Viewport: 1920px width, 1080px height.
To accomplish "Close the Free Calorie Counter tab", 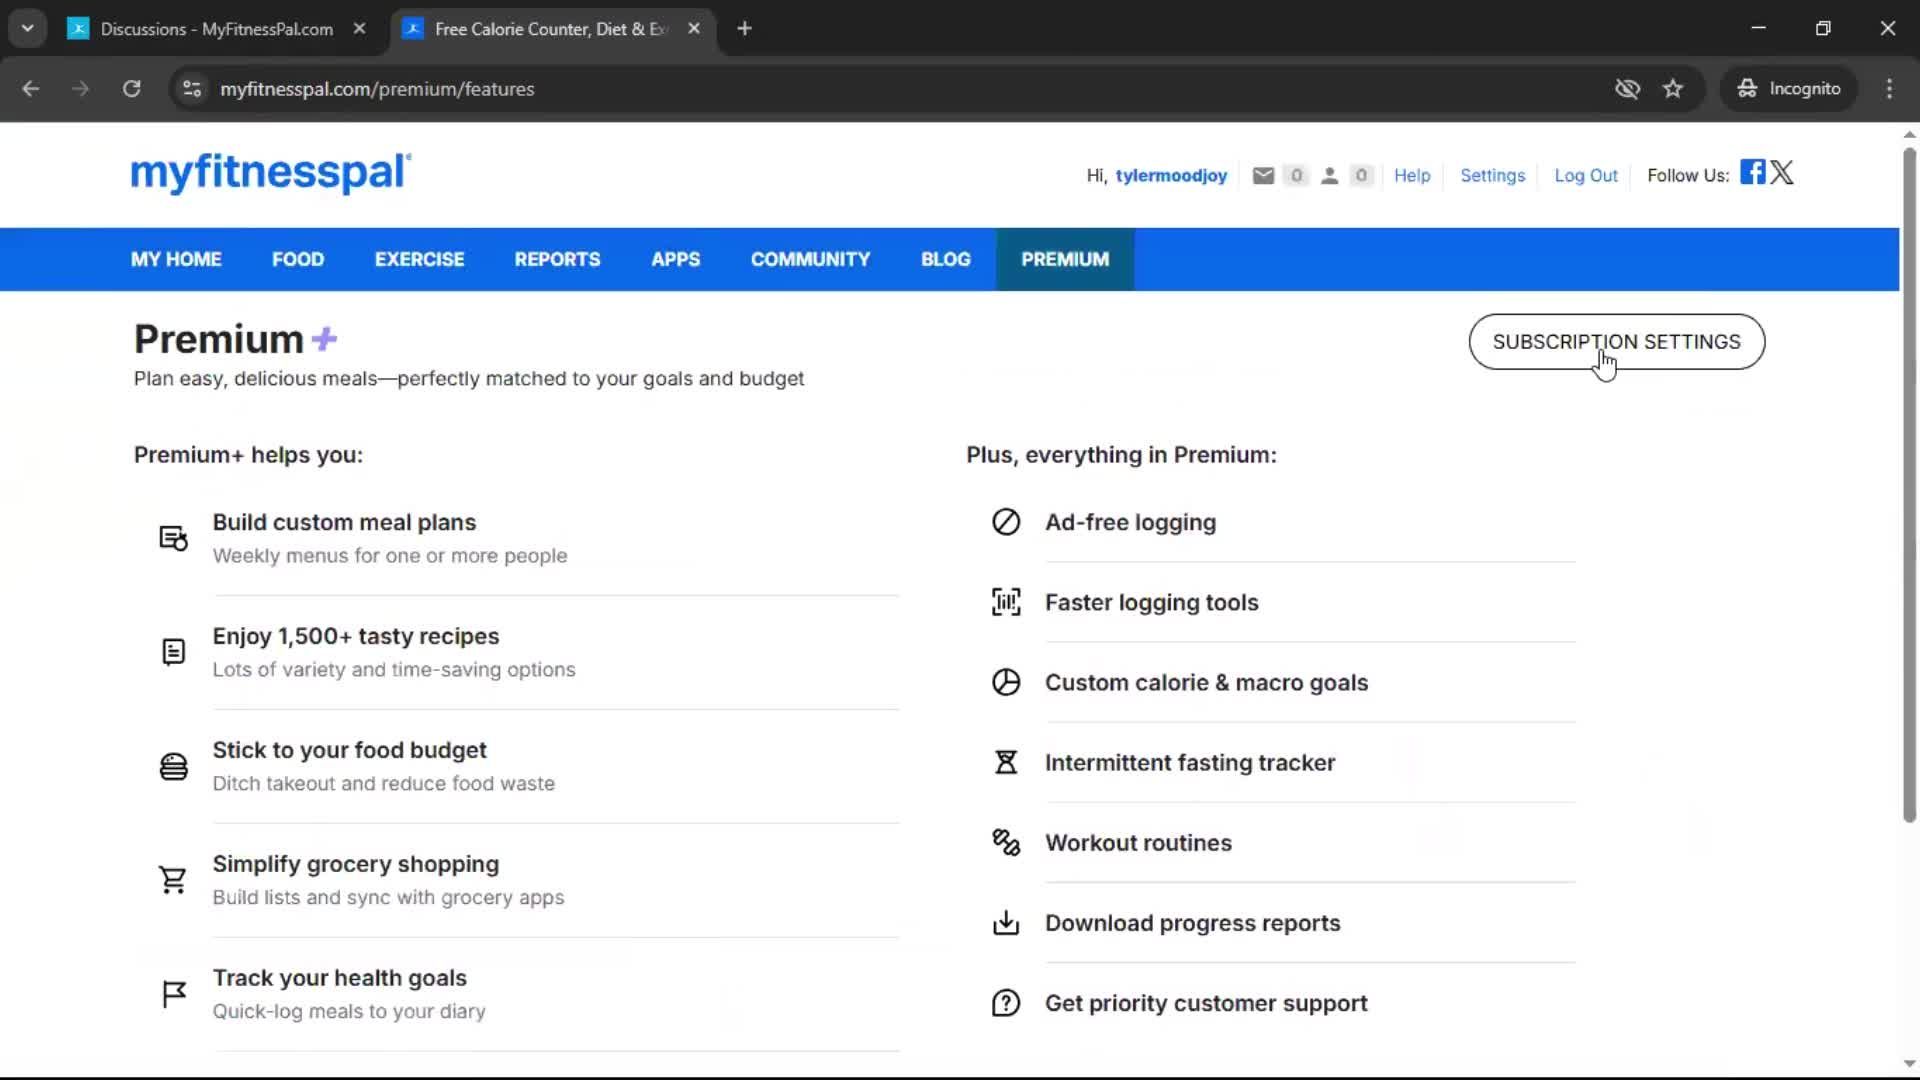I will 694,29.
